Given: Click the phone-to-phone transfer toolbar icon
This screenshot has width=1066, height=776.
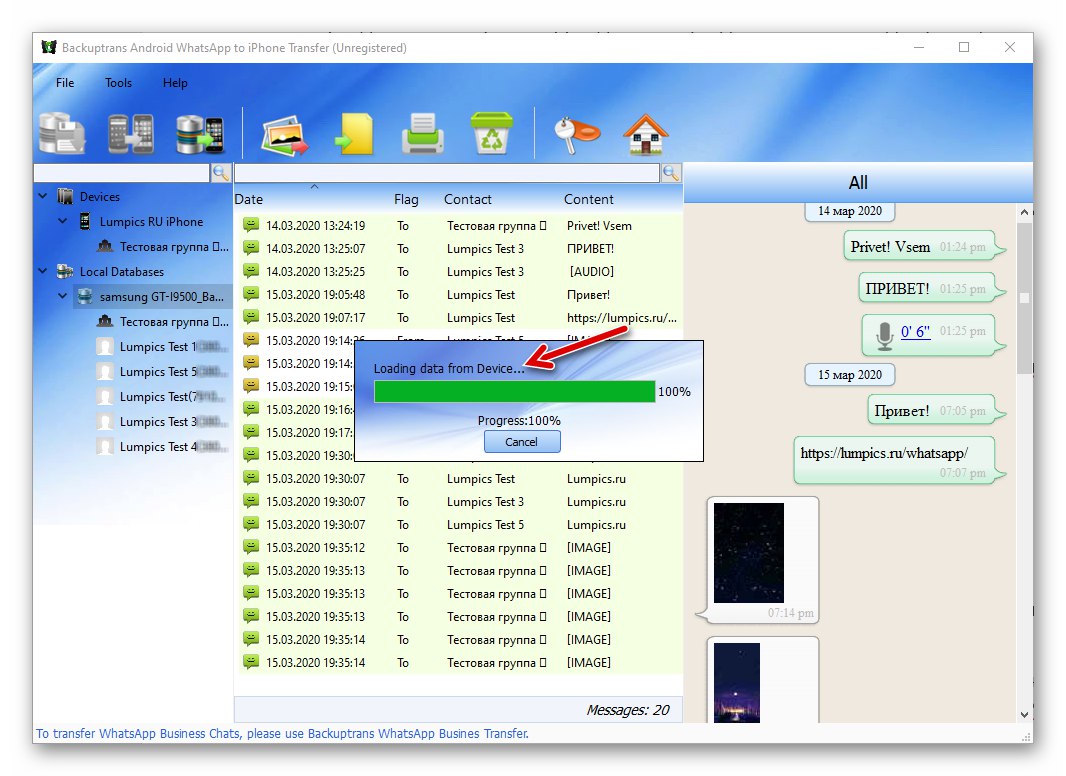Looking at the screenshot, I should click(x=131, y=133).
